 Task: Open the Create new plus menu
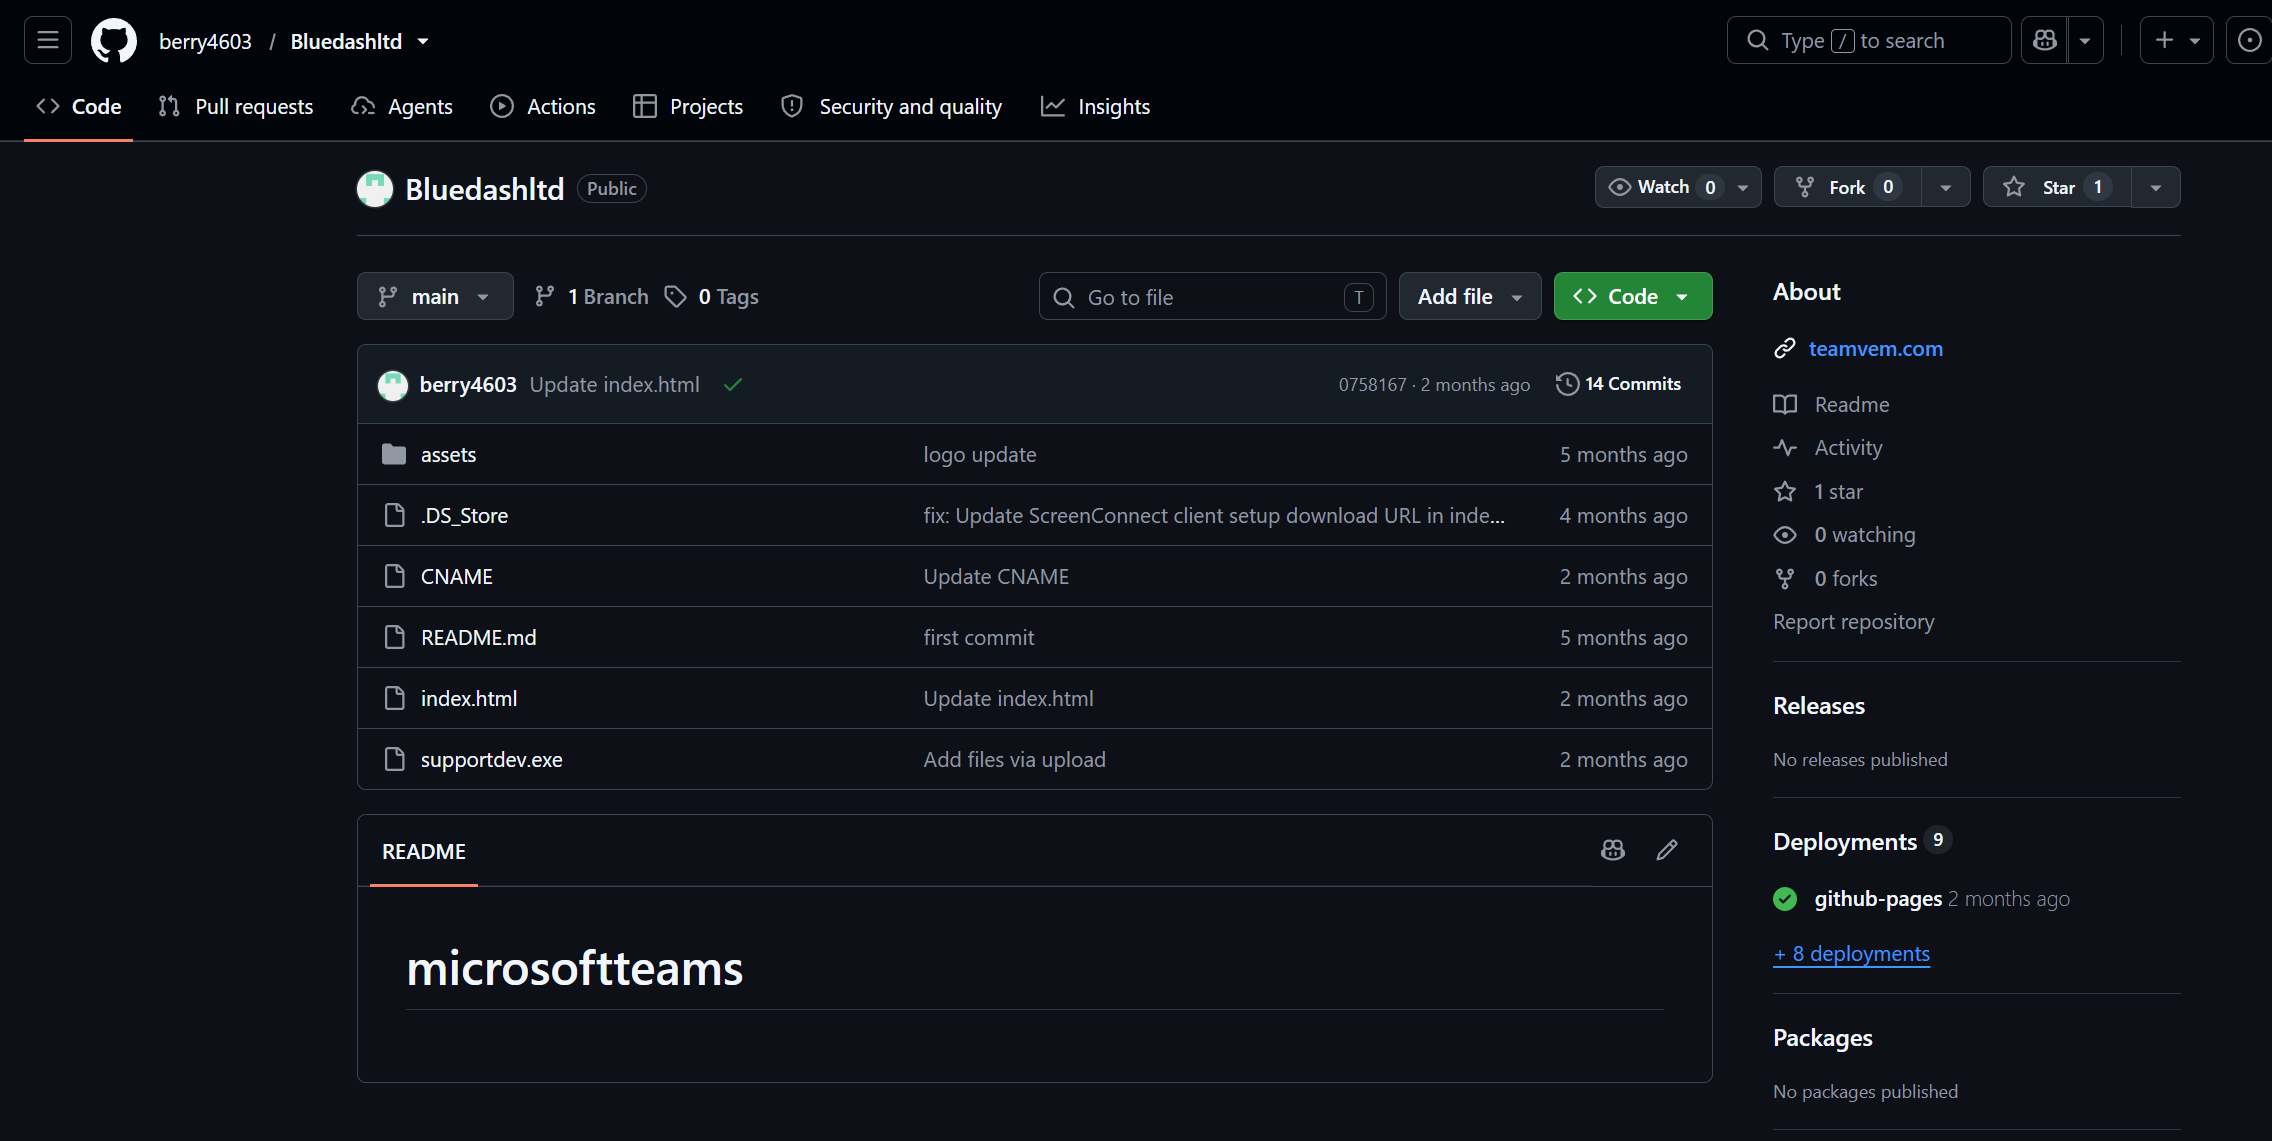click(x=2176, y=41)
